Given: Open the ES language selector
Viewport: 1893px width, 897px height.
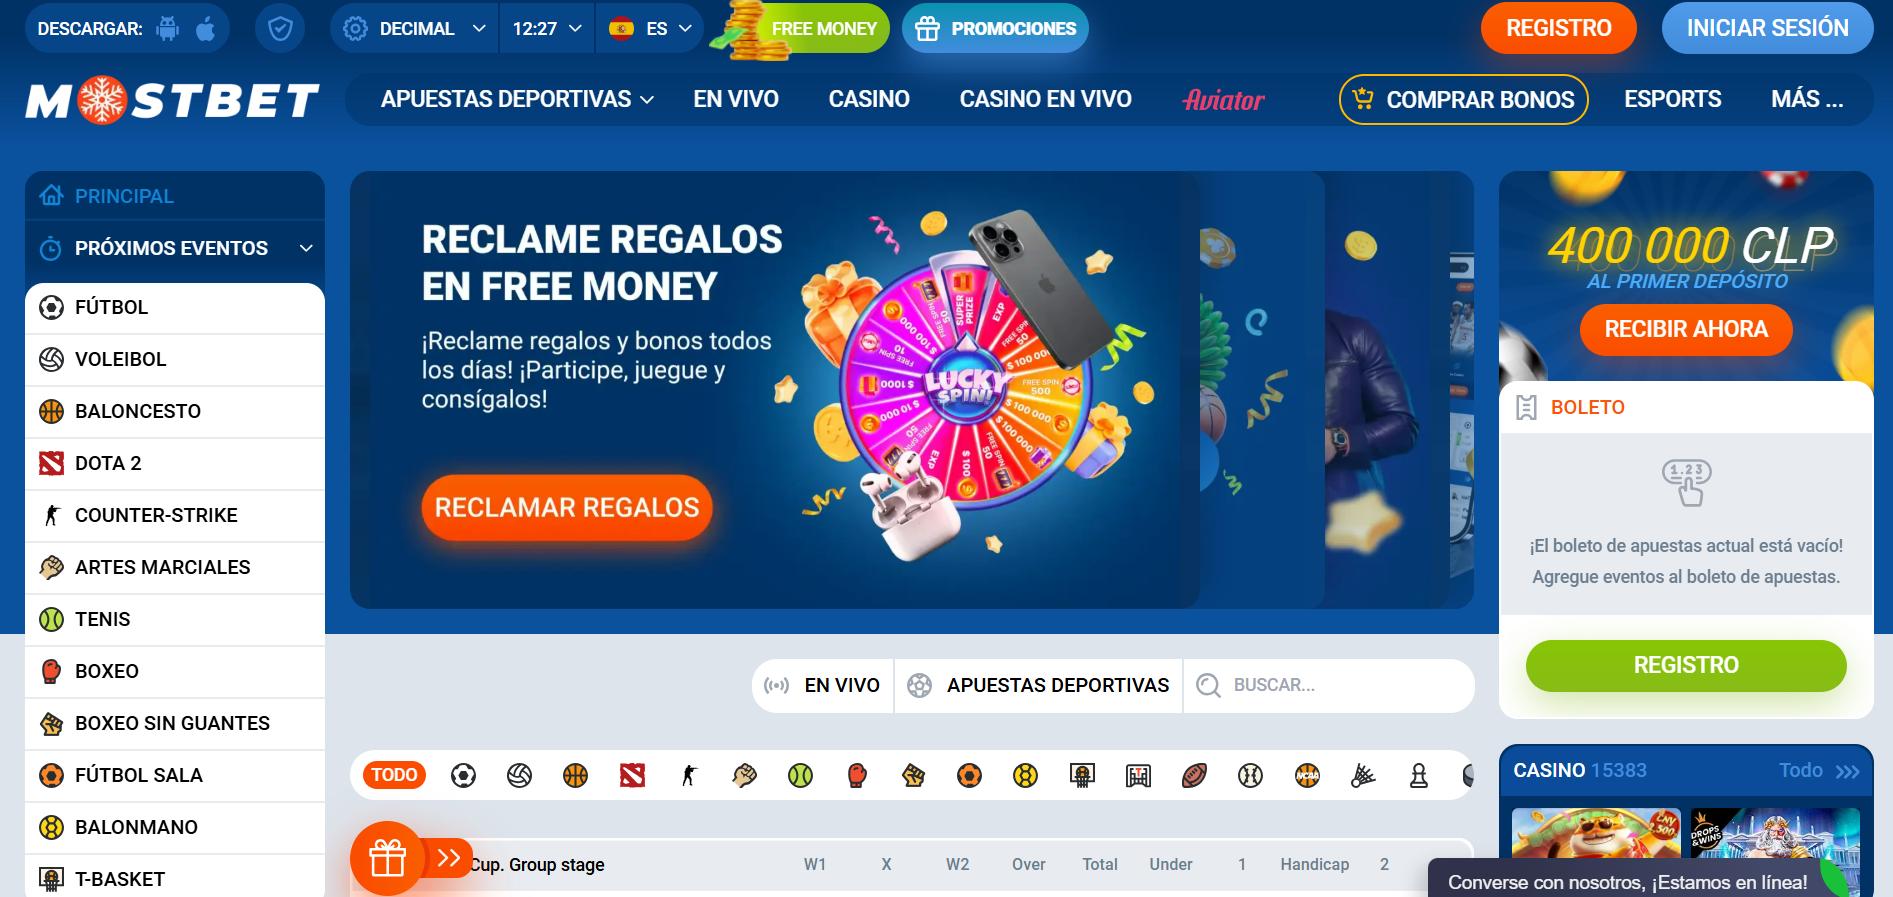Looking at the screenshot, I should coord(650,29).
